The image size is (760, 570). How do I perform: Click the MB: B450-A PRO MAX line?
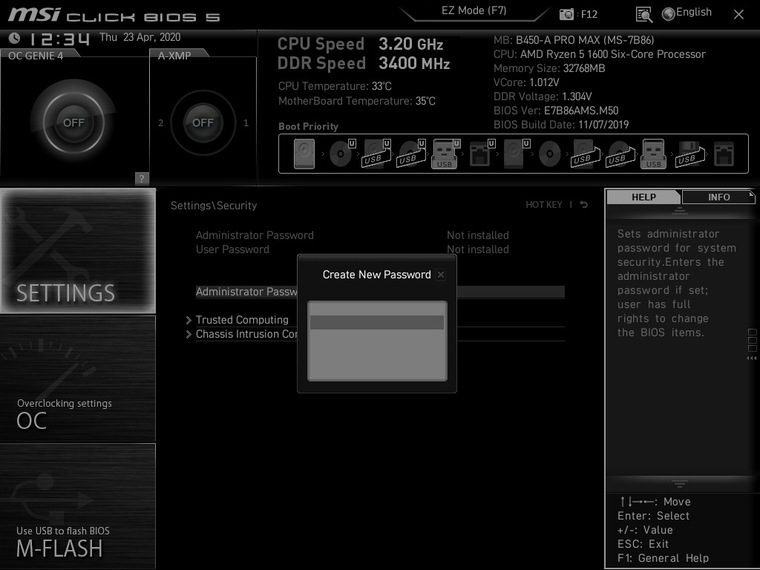point(573,40)
